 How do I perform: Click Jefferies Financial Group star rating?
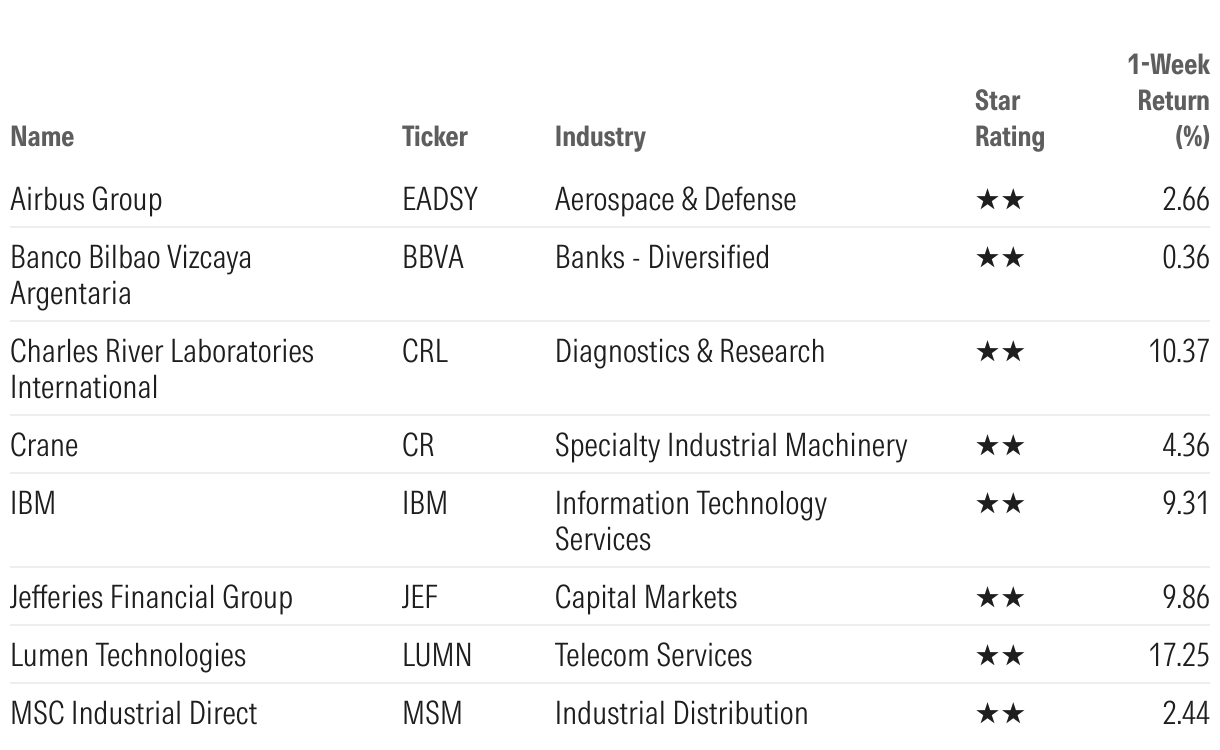pos(999,598)
